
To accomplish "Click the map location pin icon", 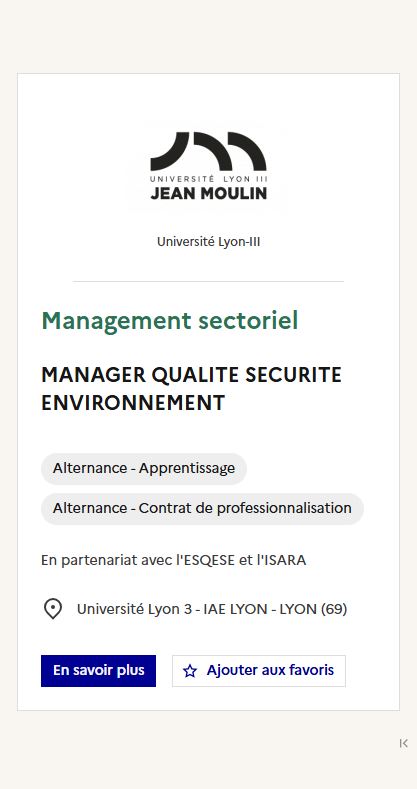I will tap(53, 609).
